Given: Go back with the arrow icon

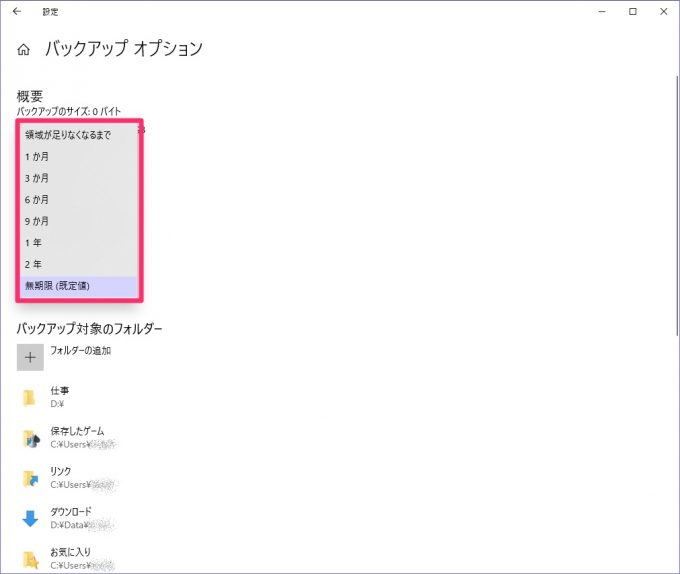Looking at the screenshot, I should (x=17, y=11).
